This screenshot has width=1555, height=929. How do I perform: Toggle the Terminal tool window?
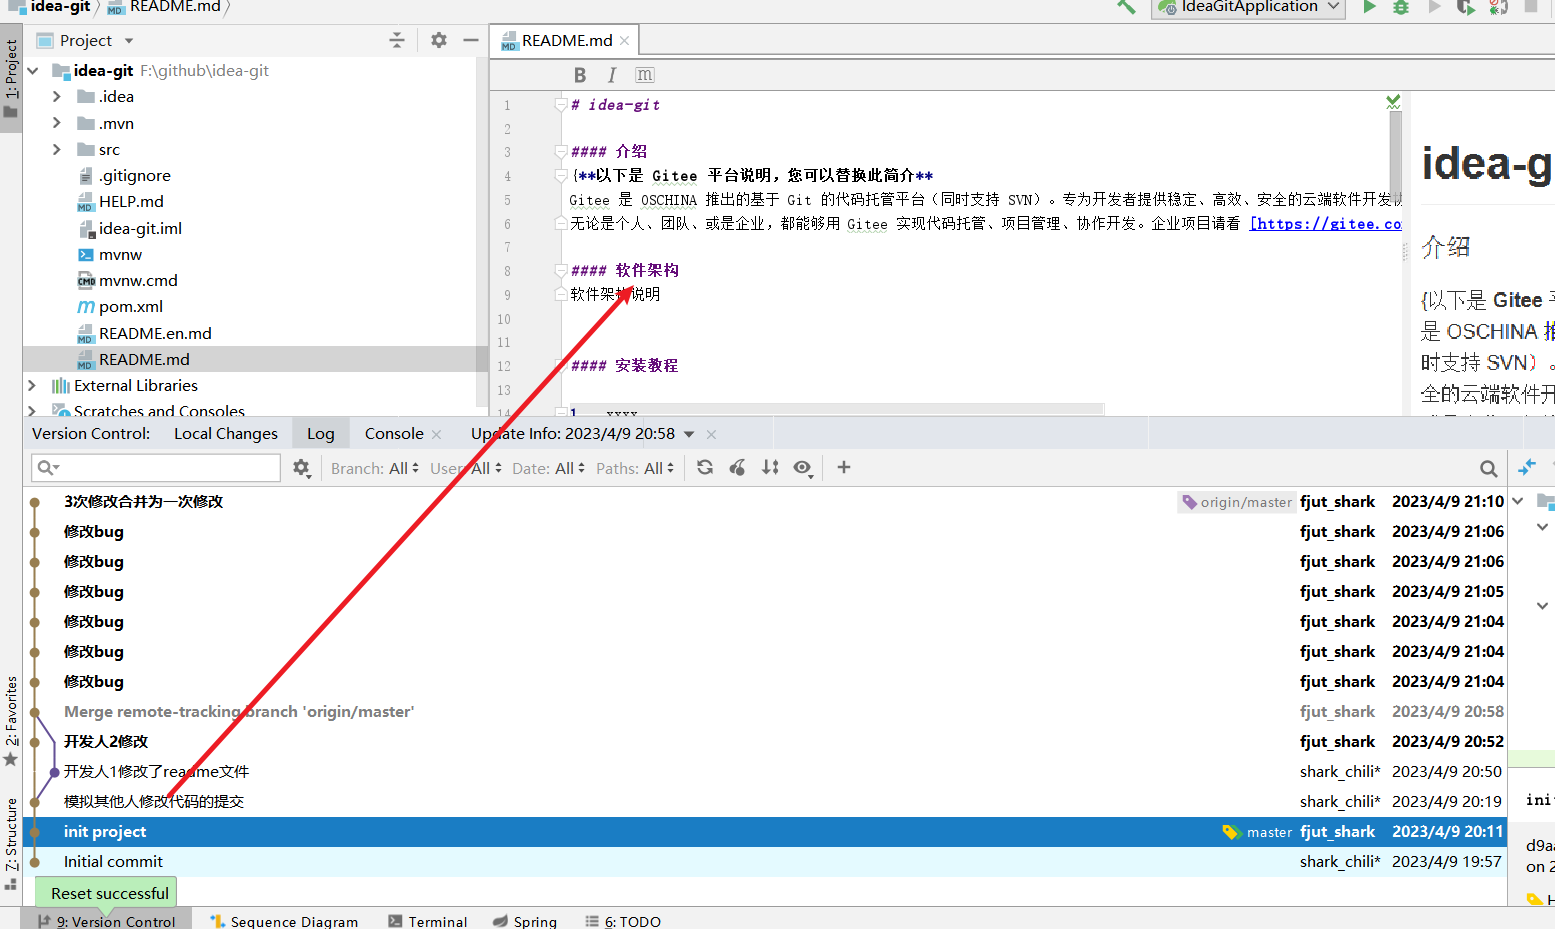(x=427, y=921)
